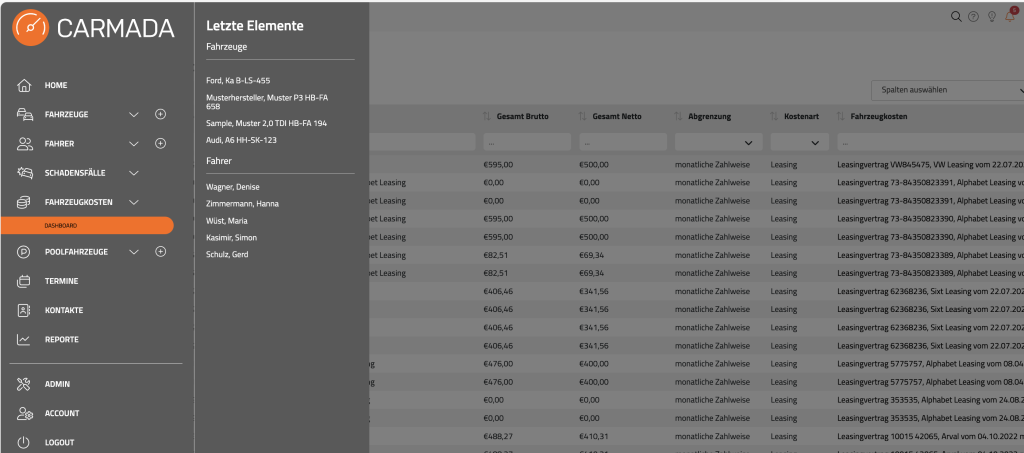Open recent driver Schulz, Gerd
Viewport: 1024px width, 453px height.
click(x=227, y=255)
